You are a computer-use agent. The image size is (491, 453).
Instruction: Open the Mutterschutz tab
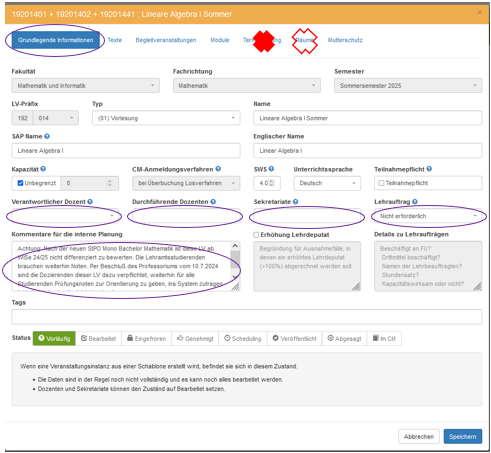[x=345, y=40]
